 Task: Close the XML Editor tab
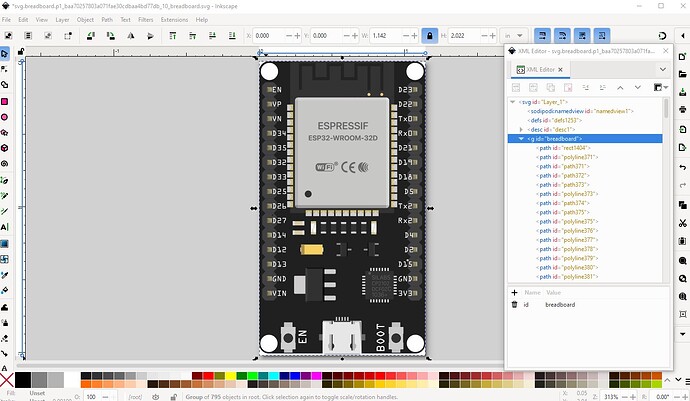click(560, 70)
